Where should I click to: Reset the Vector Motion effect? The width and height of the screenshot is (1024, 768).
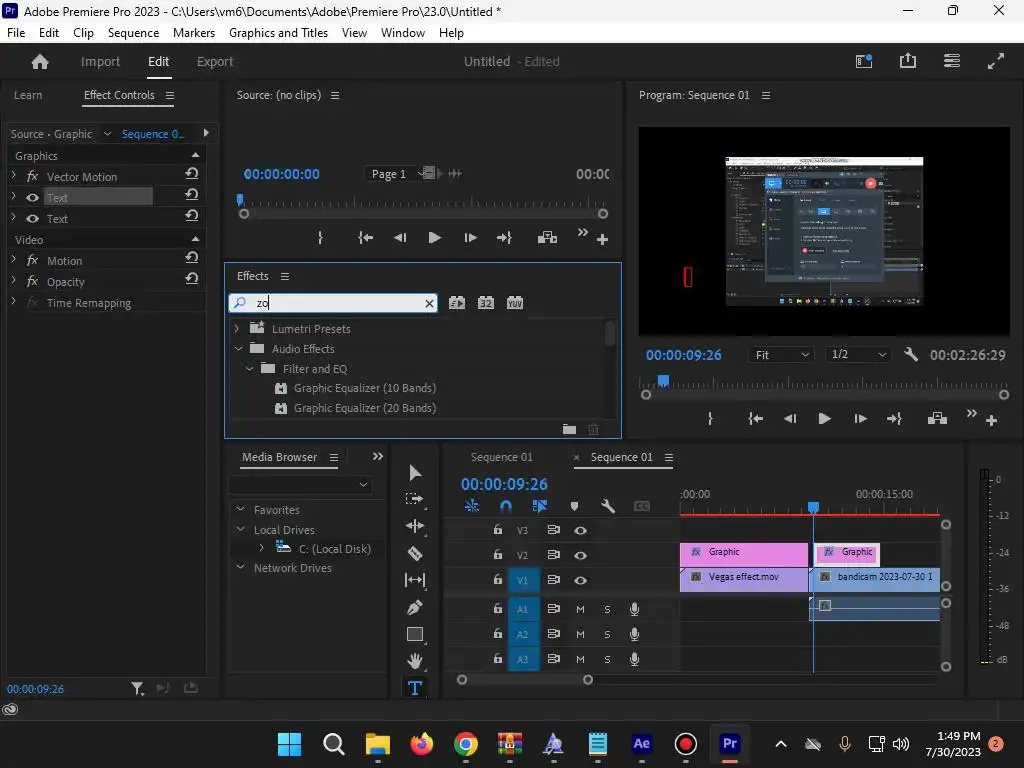pos(191,174)
